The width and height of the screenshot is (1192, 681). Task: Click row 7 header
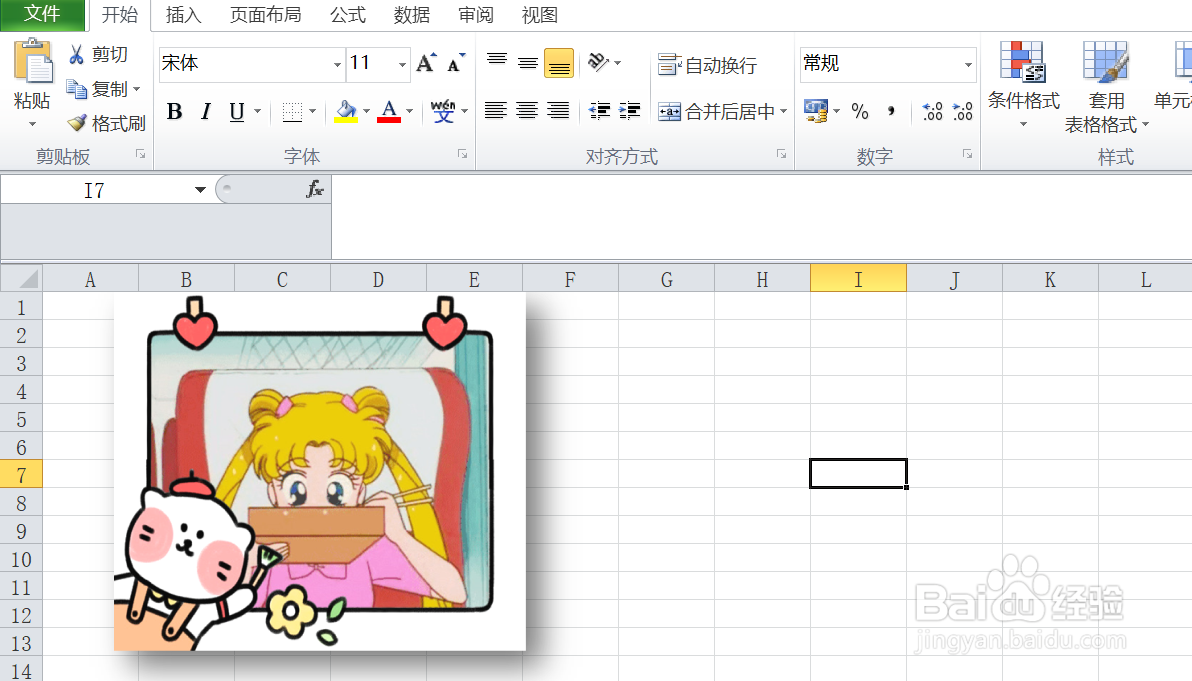(21, 475)
